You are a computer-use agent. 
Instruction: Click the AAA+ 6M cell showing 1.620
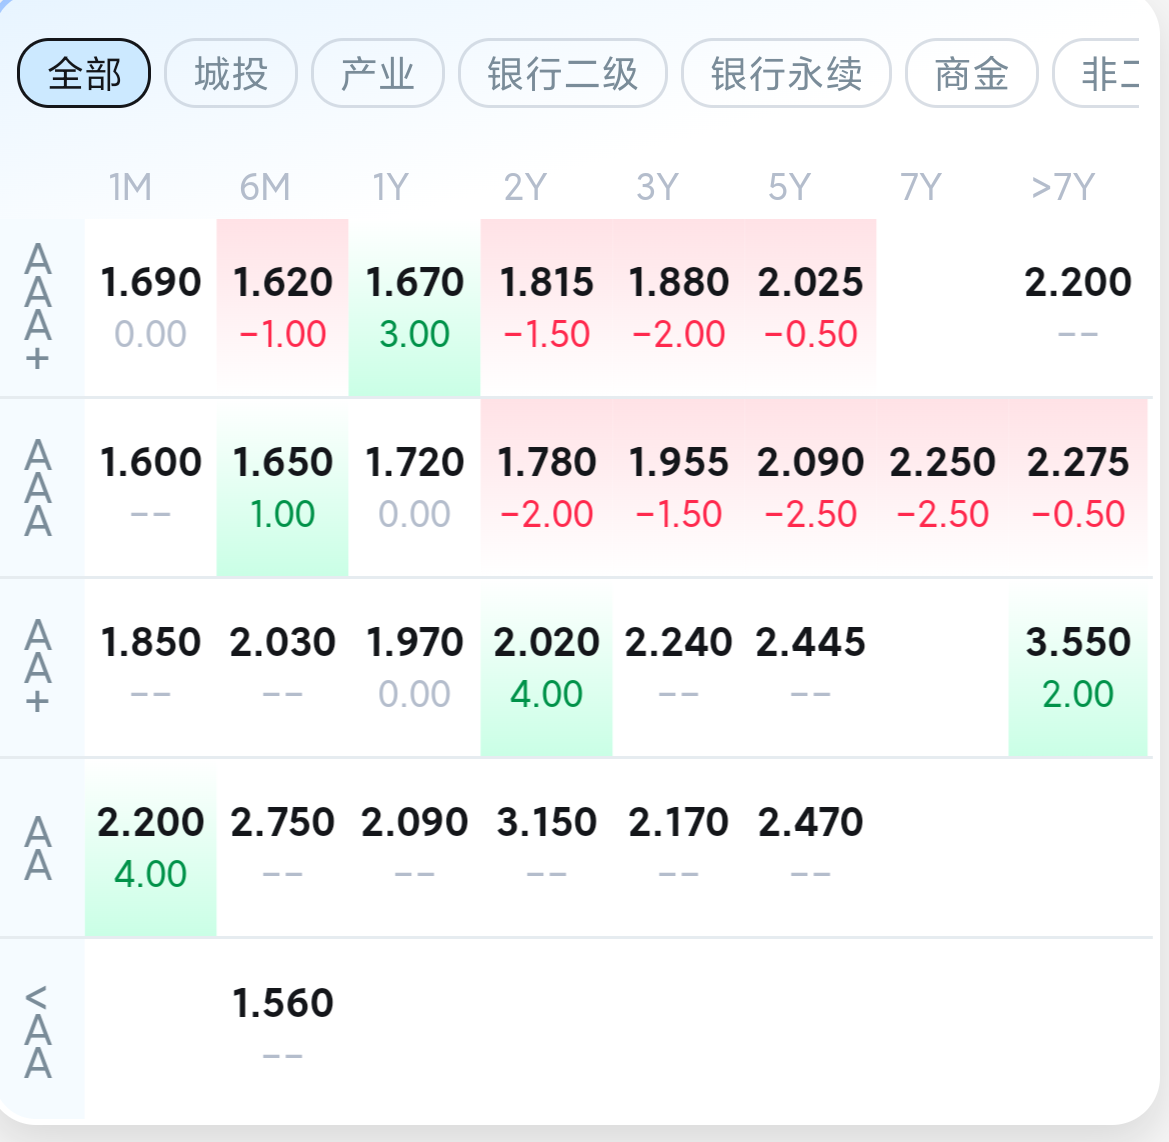pos(283,307)
